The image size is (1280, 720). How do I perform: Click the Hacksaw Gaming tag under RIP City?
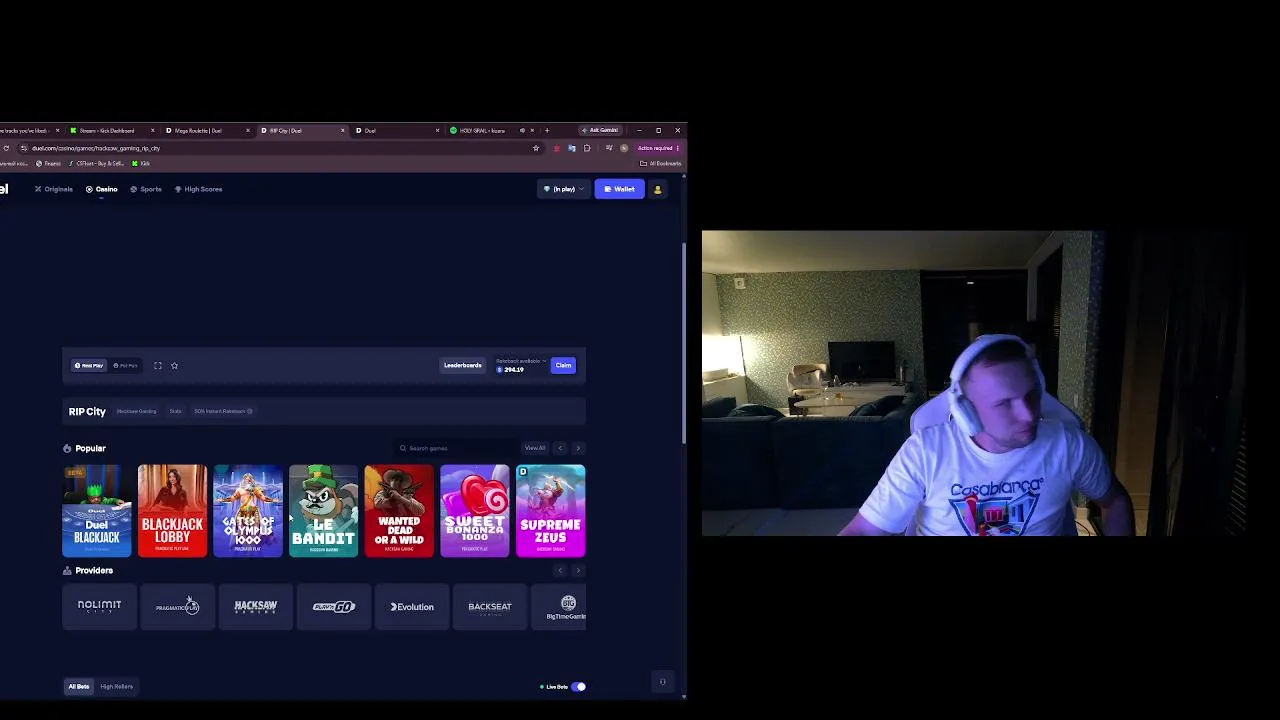click(136, 411)
